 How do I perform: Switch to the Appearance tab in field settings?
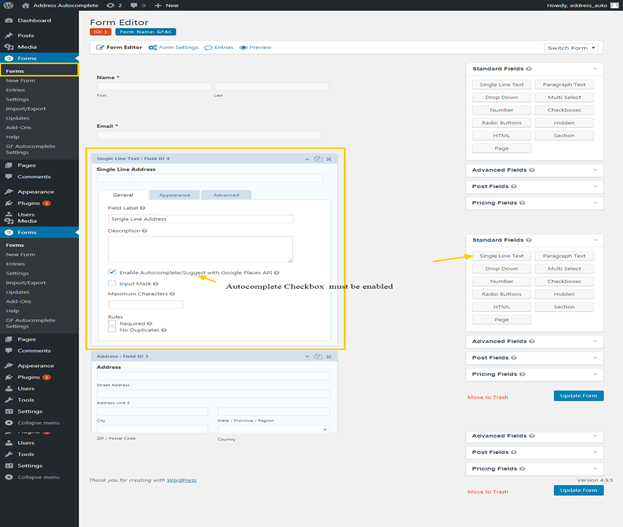175,195
